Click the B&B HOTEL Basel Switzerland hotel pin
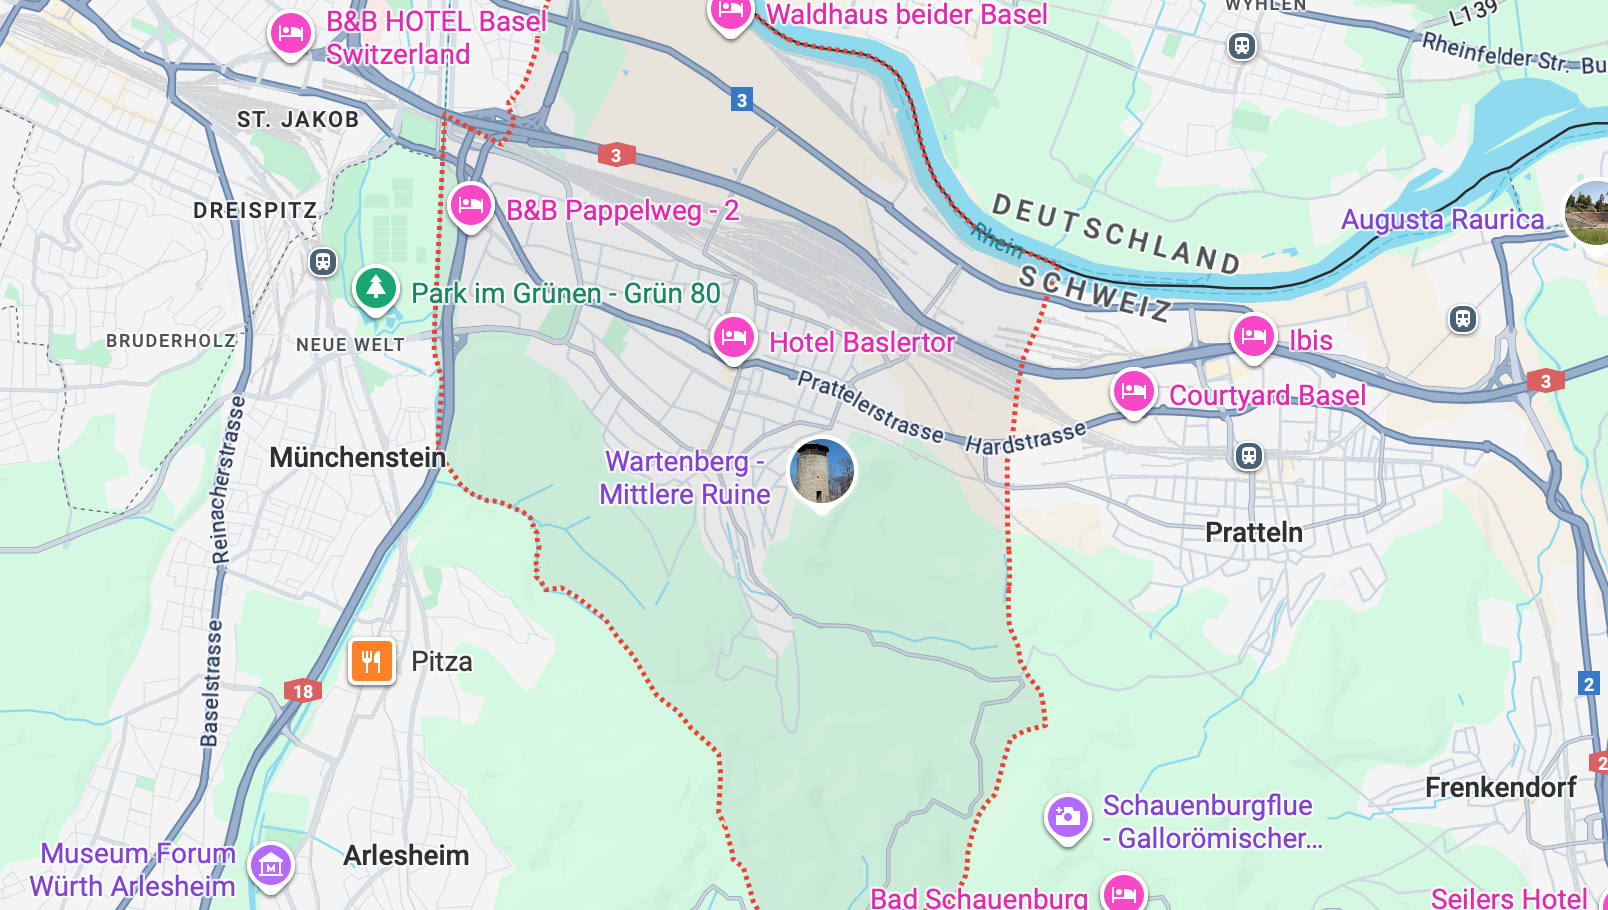The height and width of the screenshot is (910, 1608). (x=291, y=35)
